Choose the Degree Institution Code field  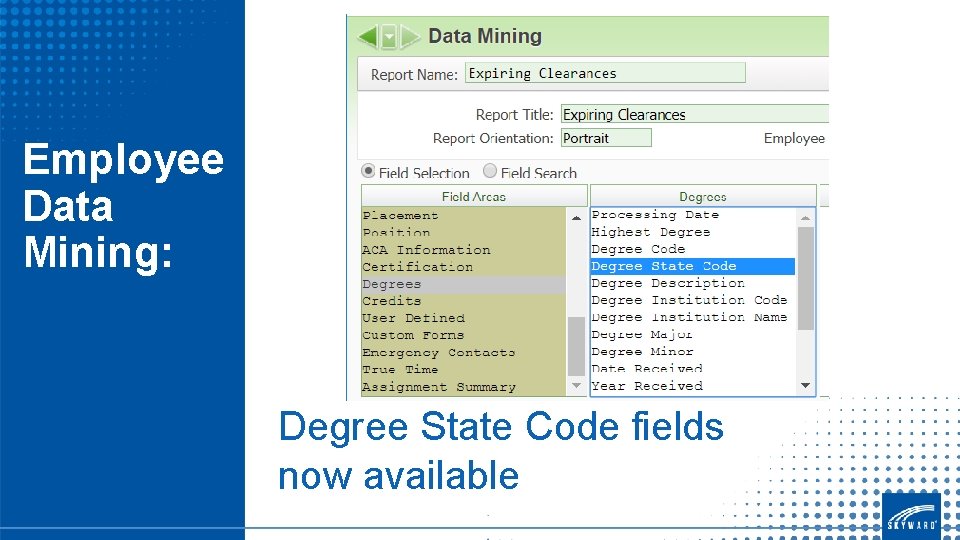pos(693,301)
